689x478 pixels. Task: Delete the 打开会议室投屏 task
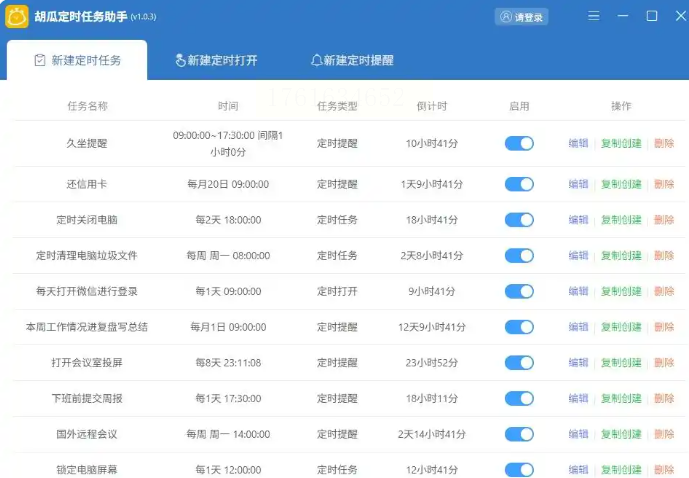click(664, 362)
